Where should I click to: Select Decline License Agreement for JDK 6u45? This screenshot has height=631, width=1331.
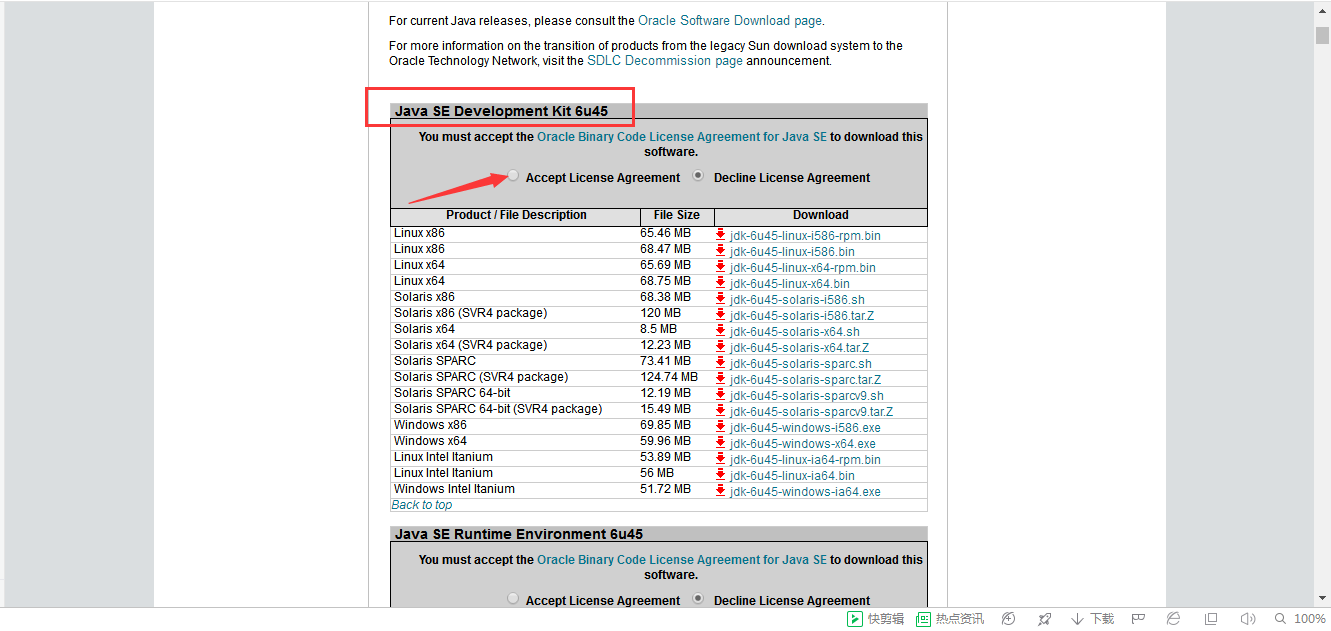[x=699, y=176]
